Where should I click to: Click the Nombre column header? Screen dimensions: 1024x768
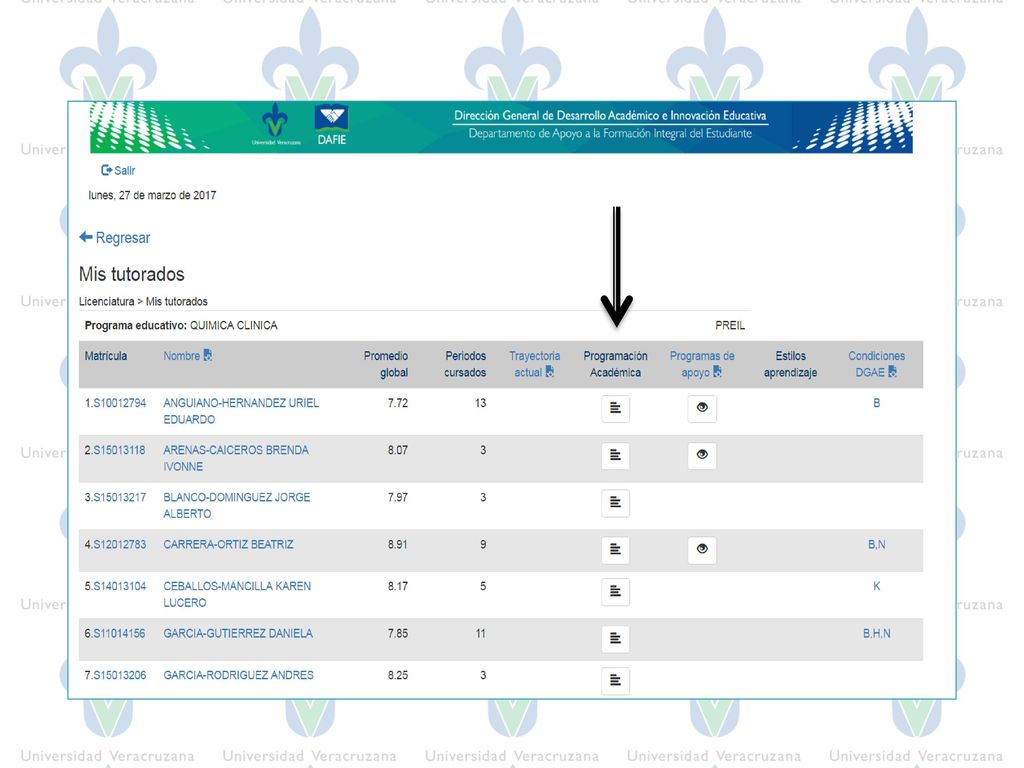click(x=182, y=356)
